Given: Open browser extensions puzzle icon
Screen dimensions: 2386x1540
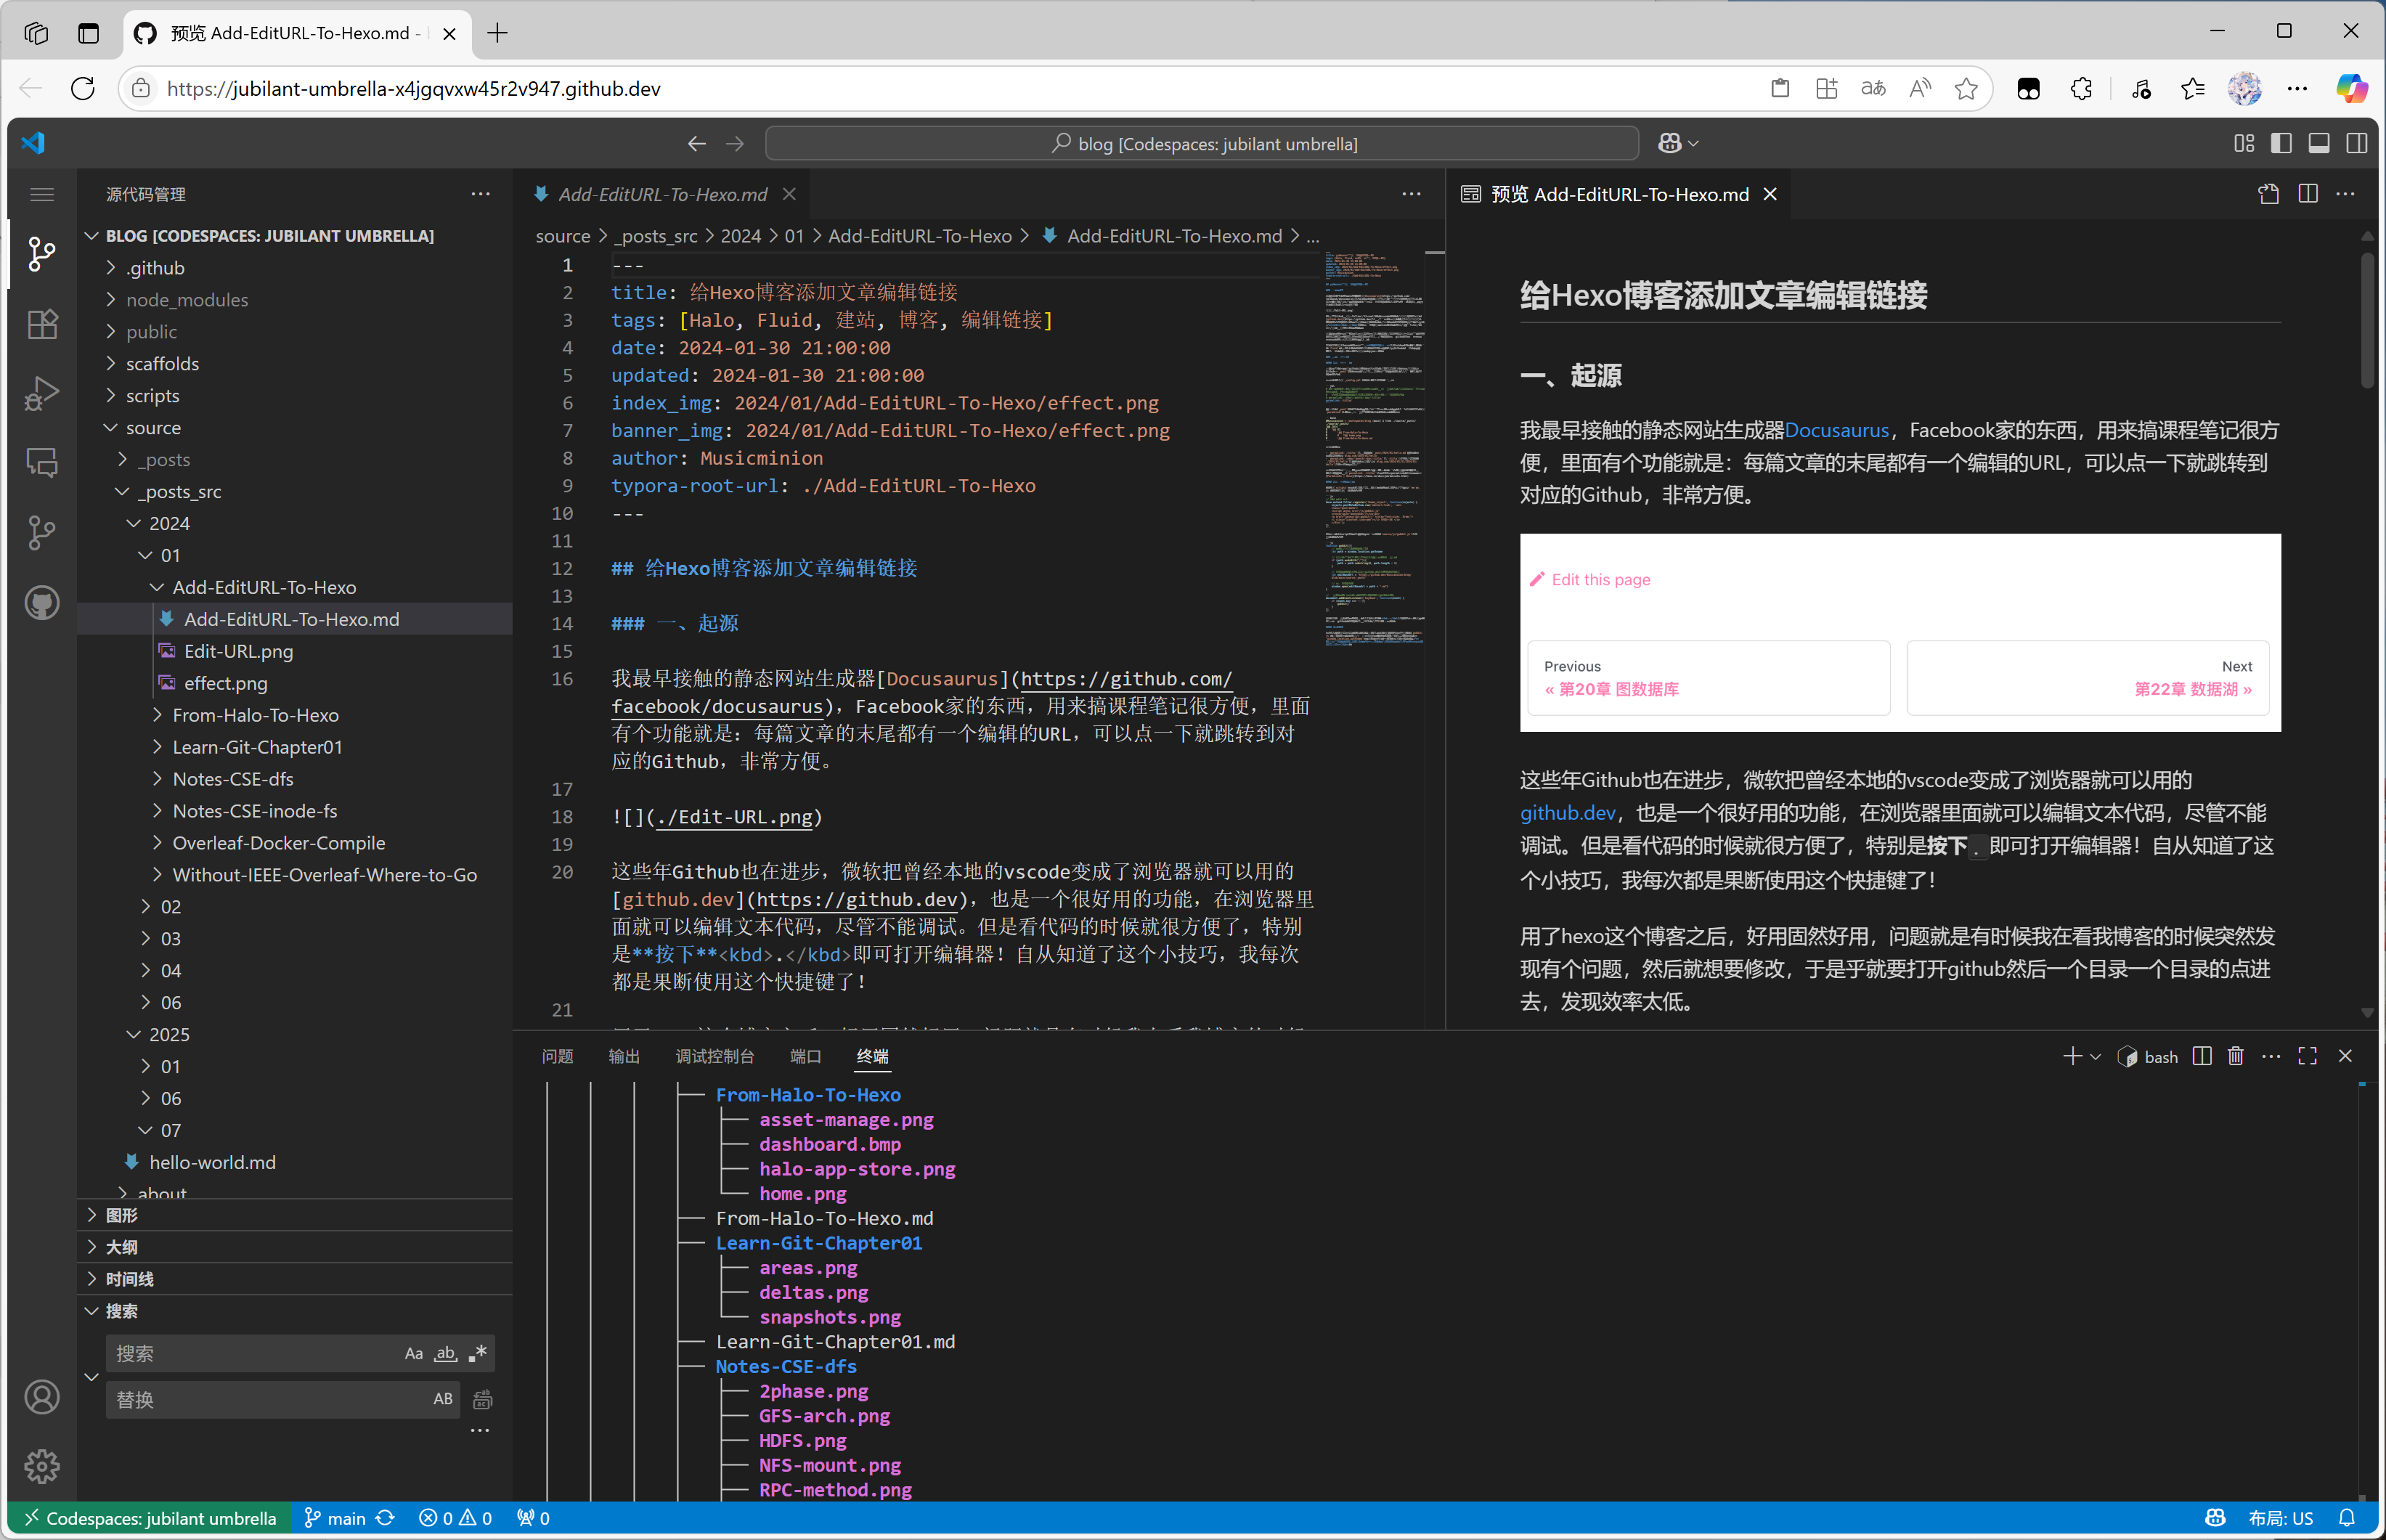Looking at the screenshot, I should [2082, 88].
